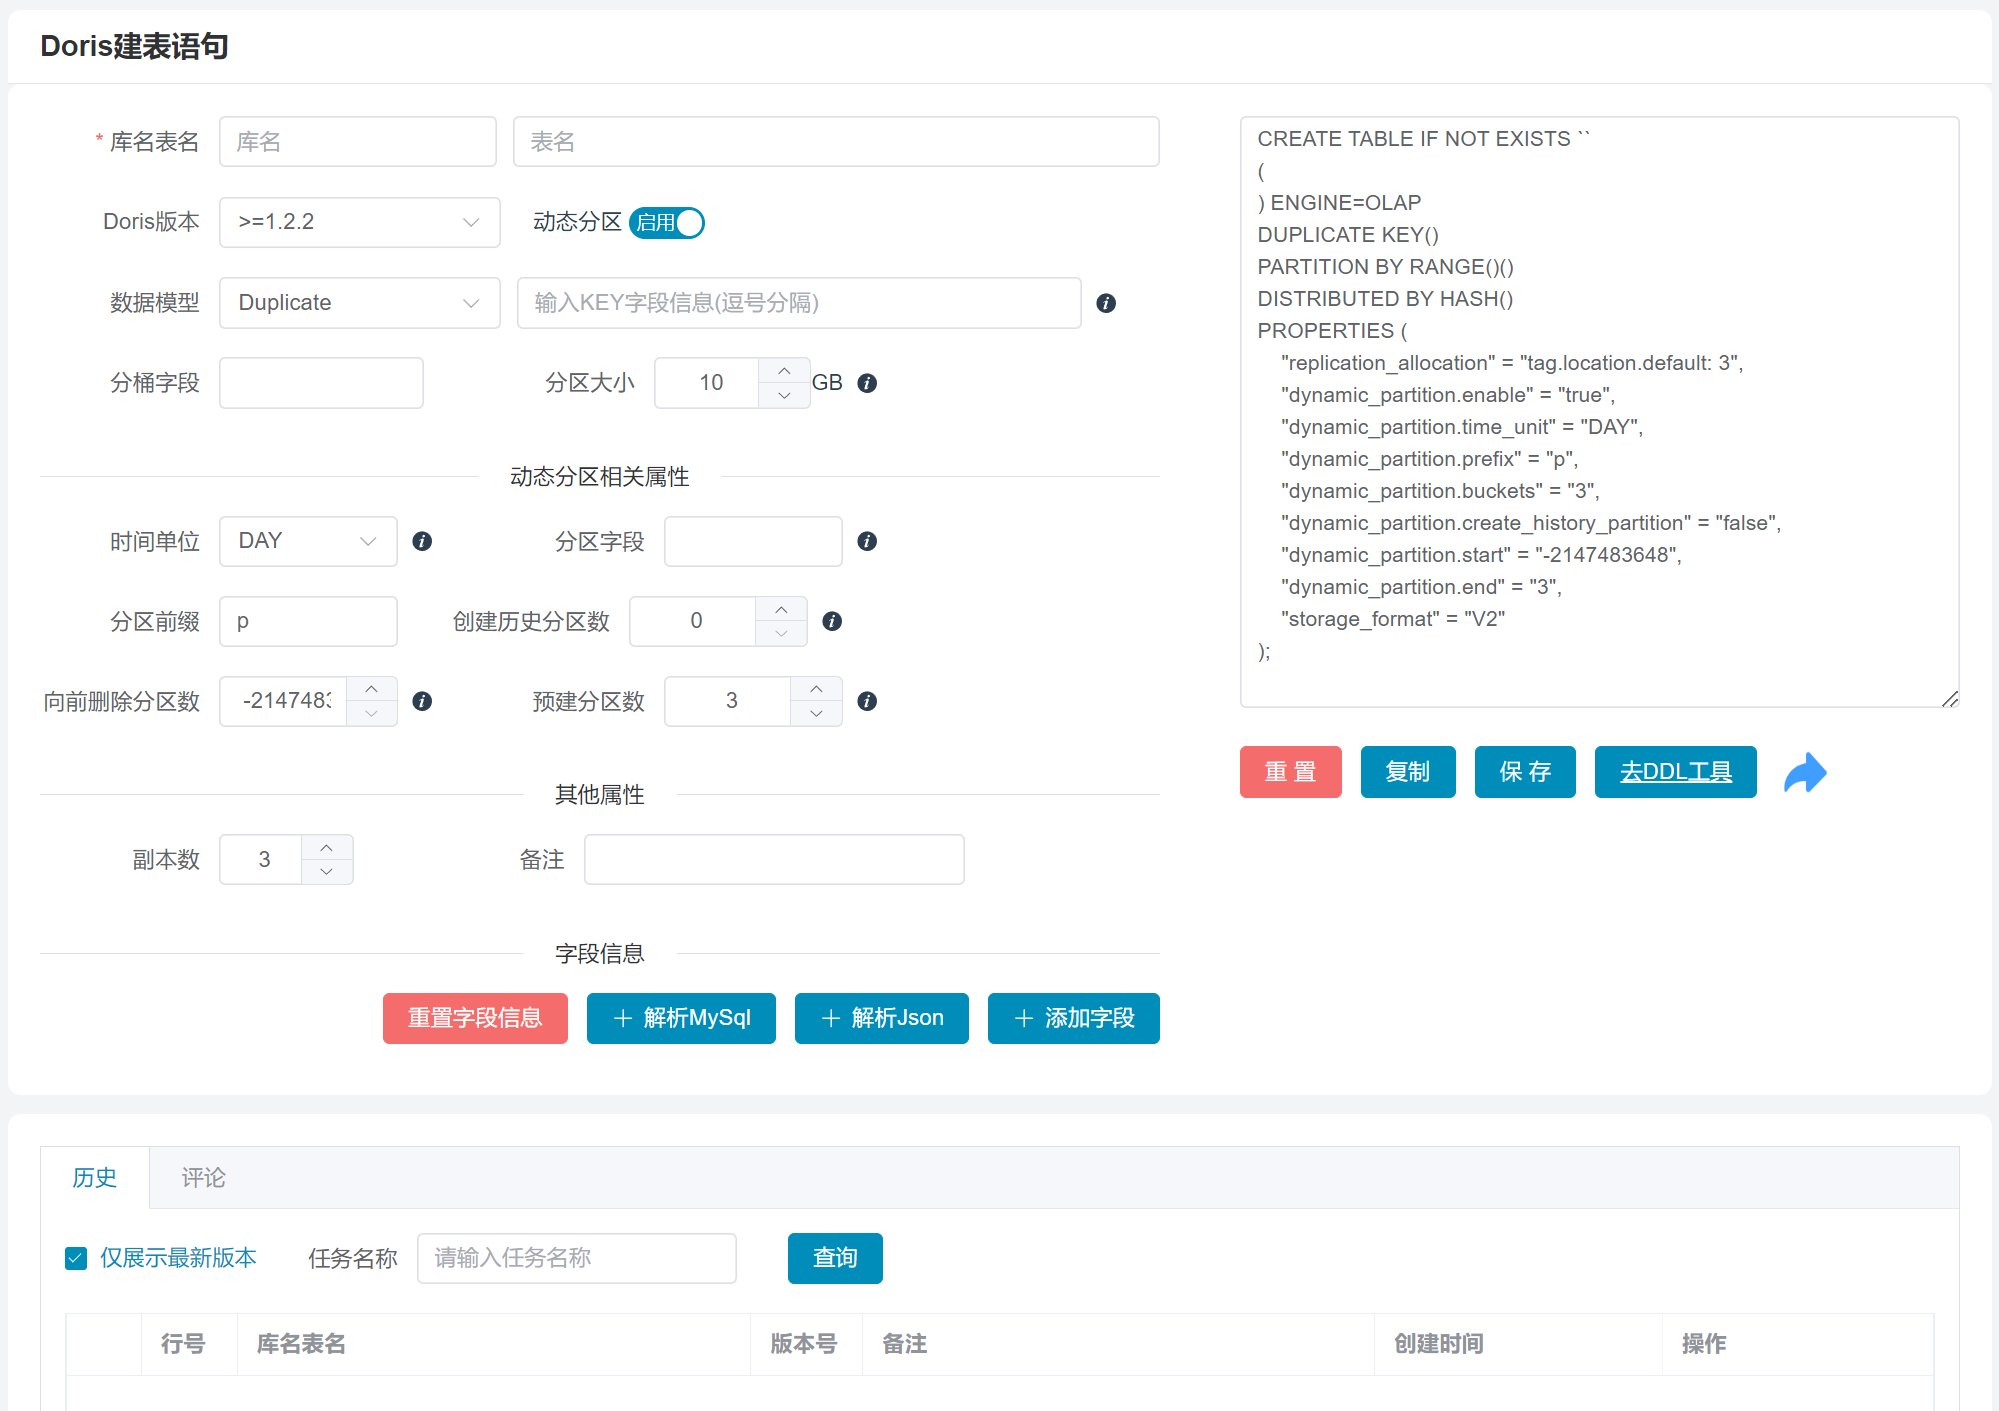Click the info icon beside 创建历史分区数
Viewport: 1999px width, 1411px height.
(832, 621)
